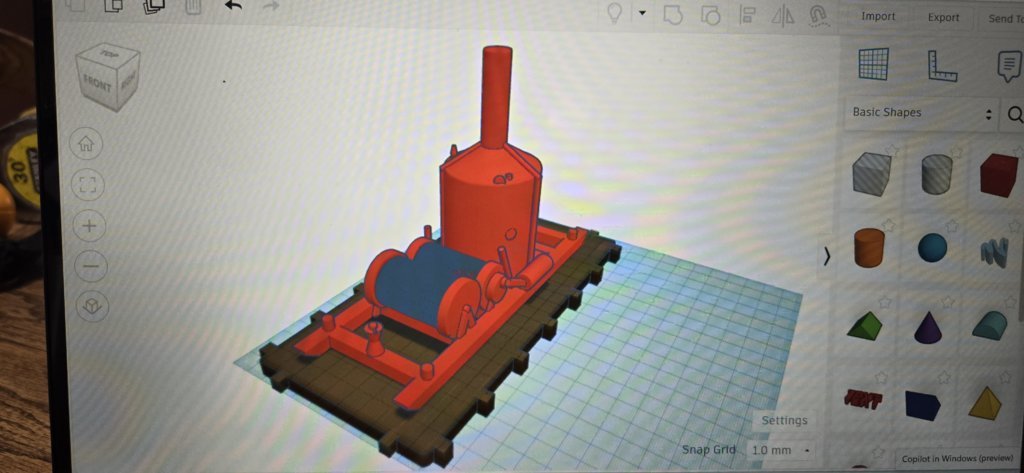The image size is (1024, 473).
Task: Open the workplane Settings button
Action: click(784, 420)
